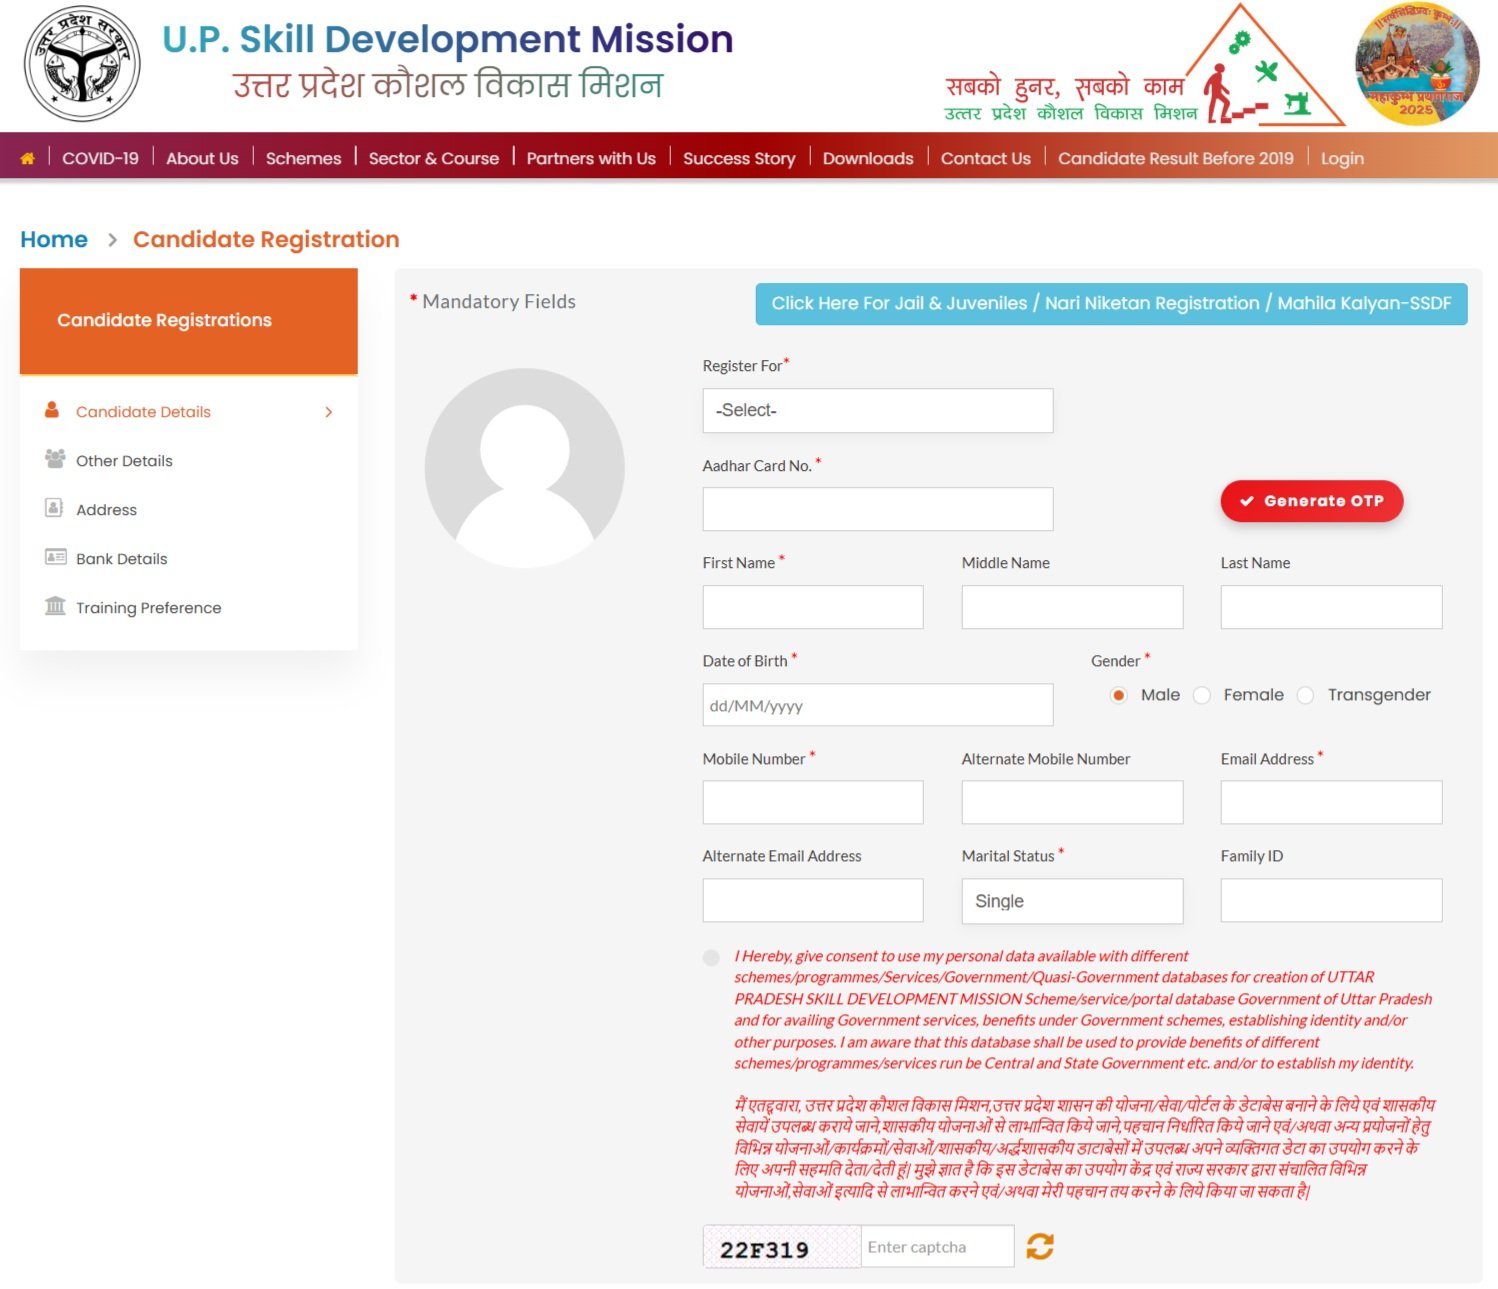1498x1289 pixels.
Task: Click the Candidate Details person icon
Action: pos(52,410)
